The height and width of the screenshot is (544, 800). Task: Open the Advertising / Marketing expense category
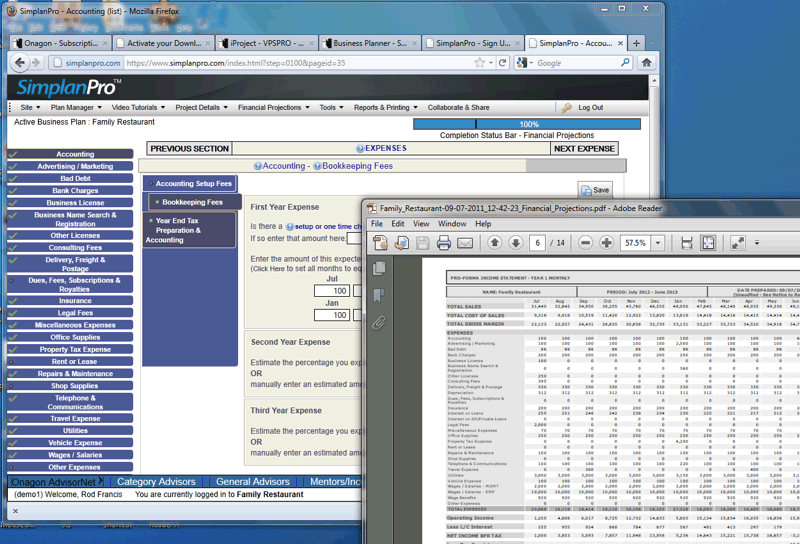(70, 166)
